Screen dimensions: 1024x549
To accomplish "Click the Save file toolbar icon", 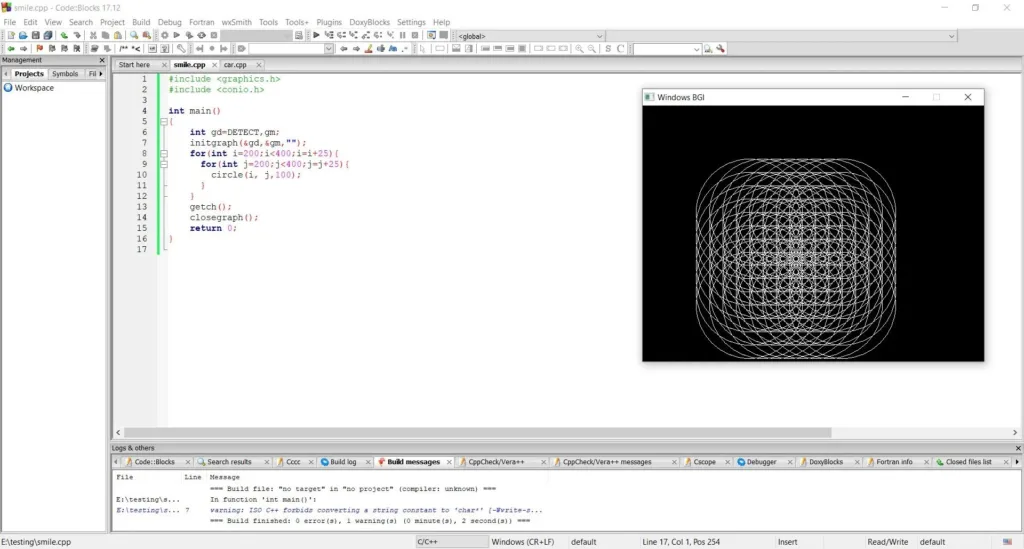I will (35, 35).
